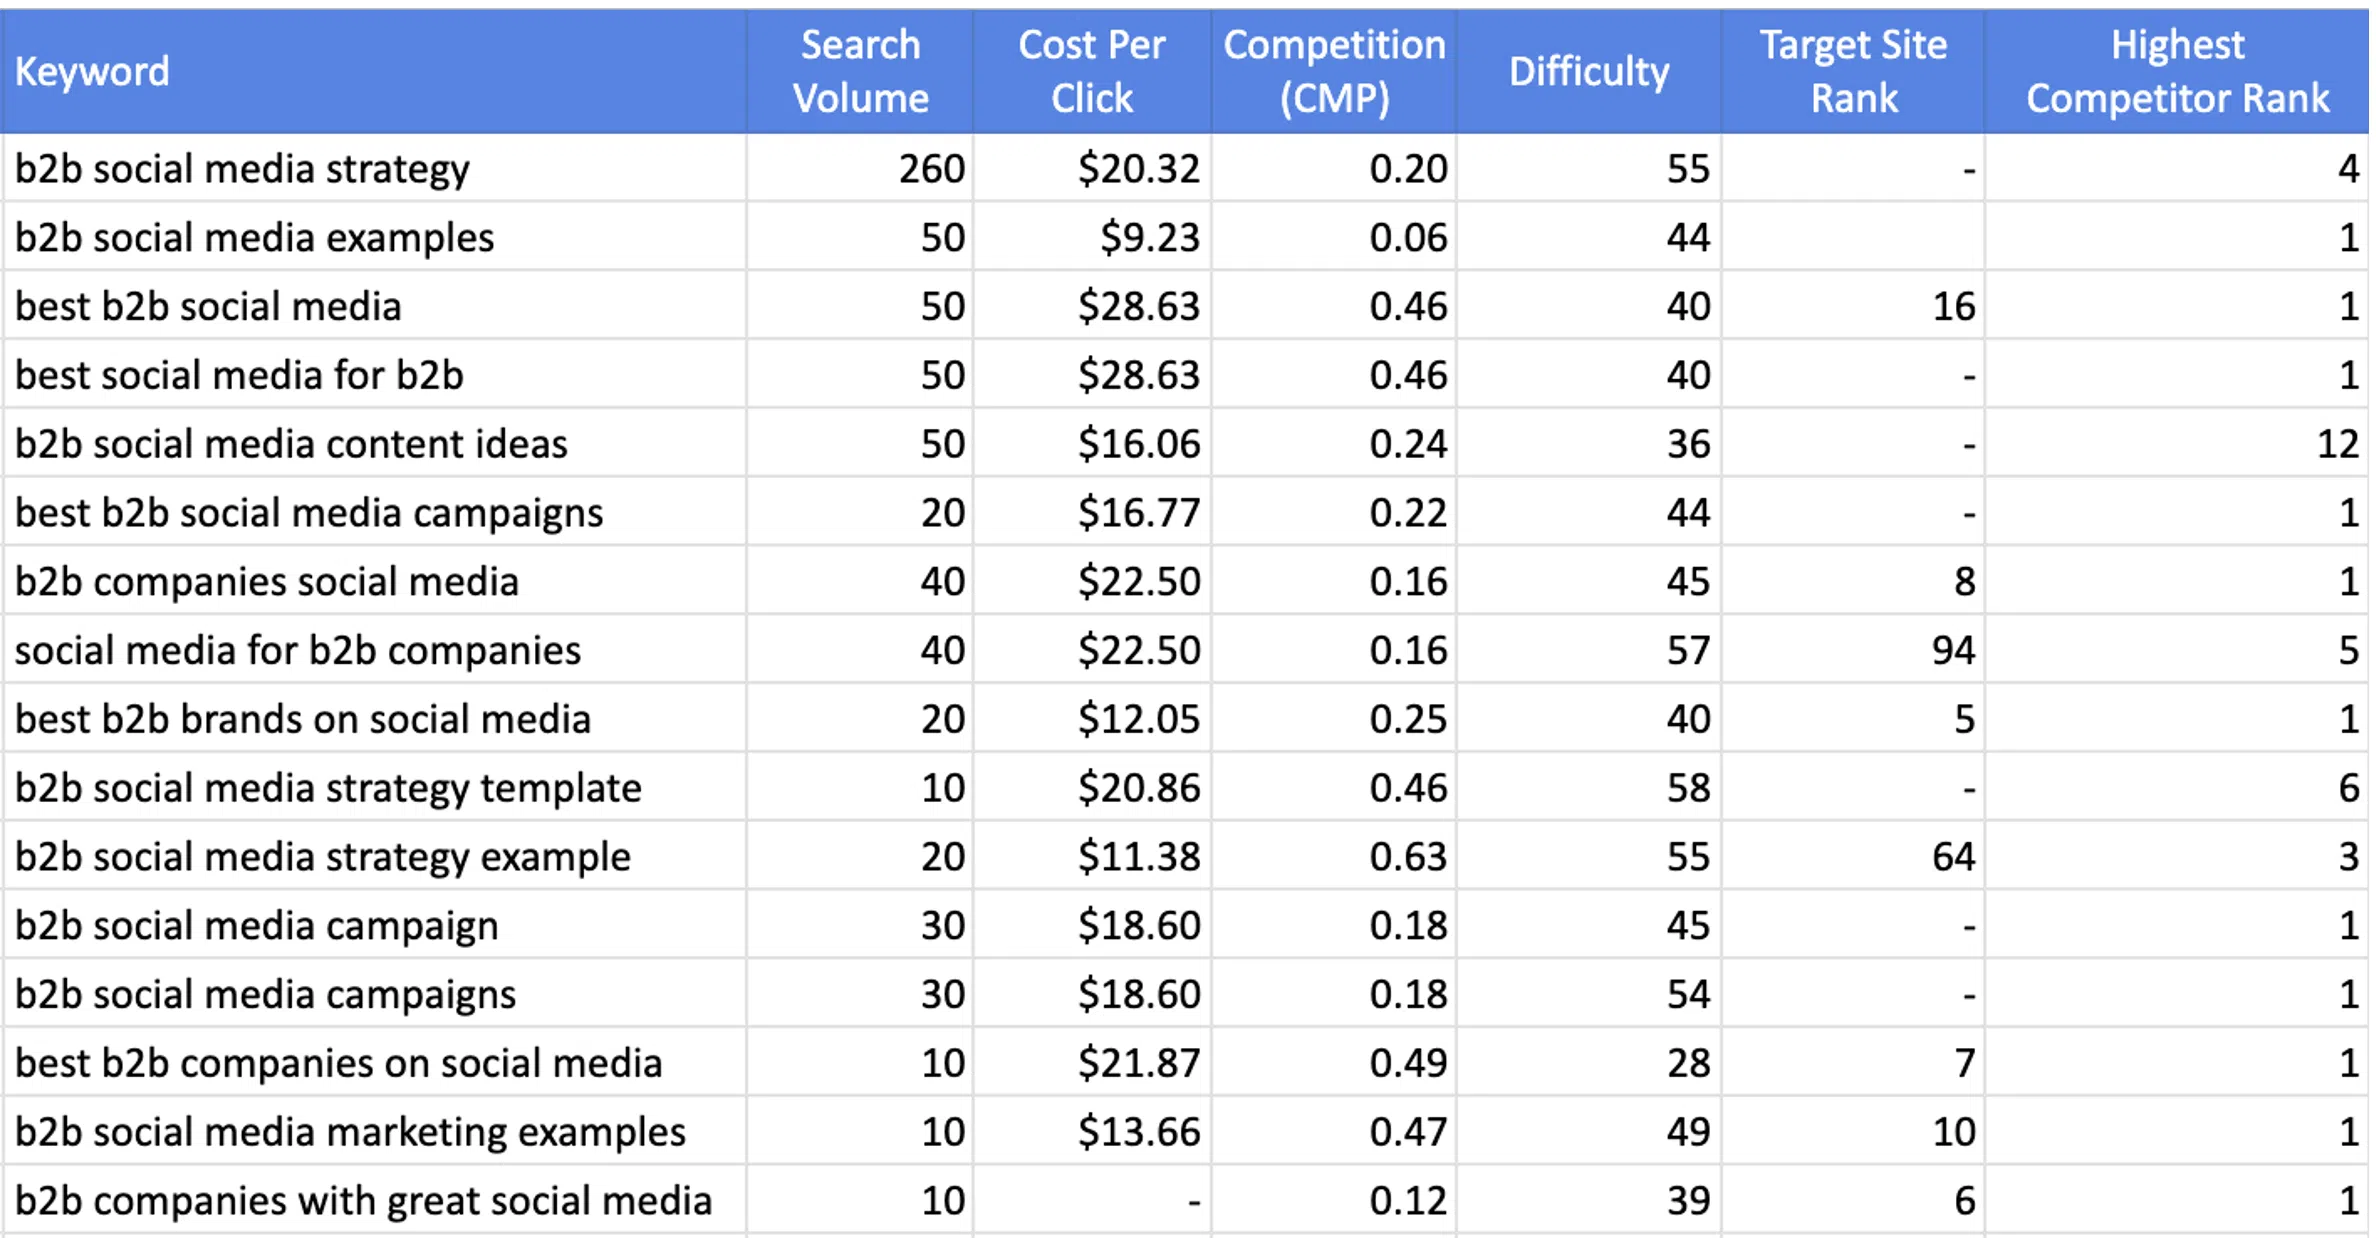The height and width of the screenshot is (1238, 2376).
Task: Select Highest Competitor Rank header cell
Action: (2177, 71)
